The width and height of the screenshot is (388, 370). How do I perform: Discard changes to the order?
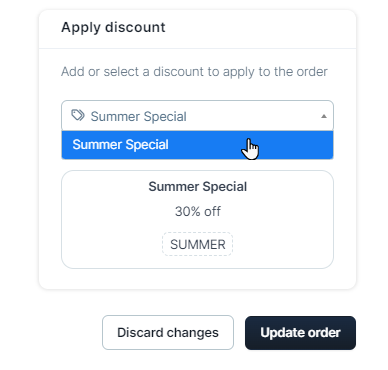pyautogui.click(x=168, y=332)
